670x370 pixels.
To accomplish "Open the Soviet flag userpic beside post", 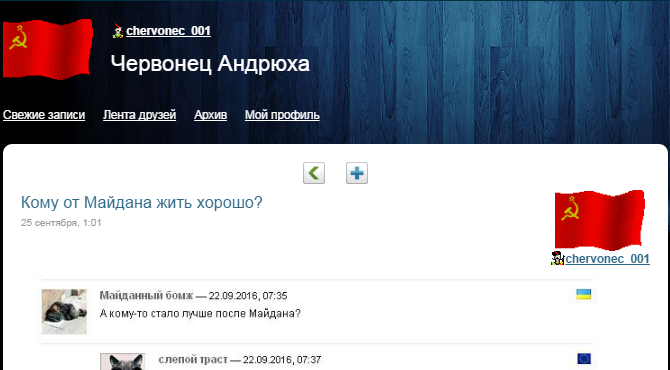I will (599, 220).
